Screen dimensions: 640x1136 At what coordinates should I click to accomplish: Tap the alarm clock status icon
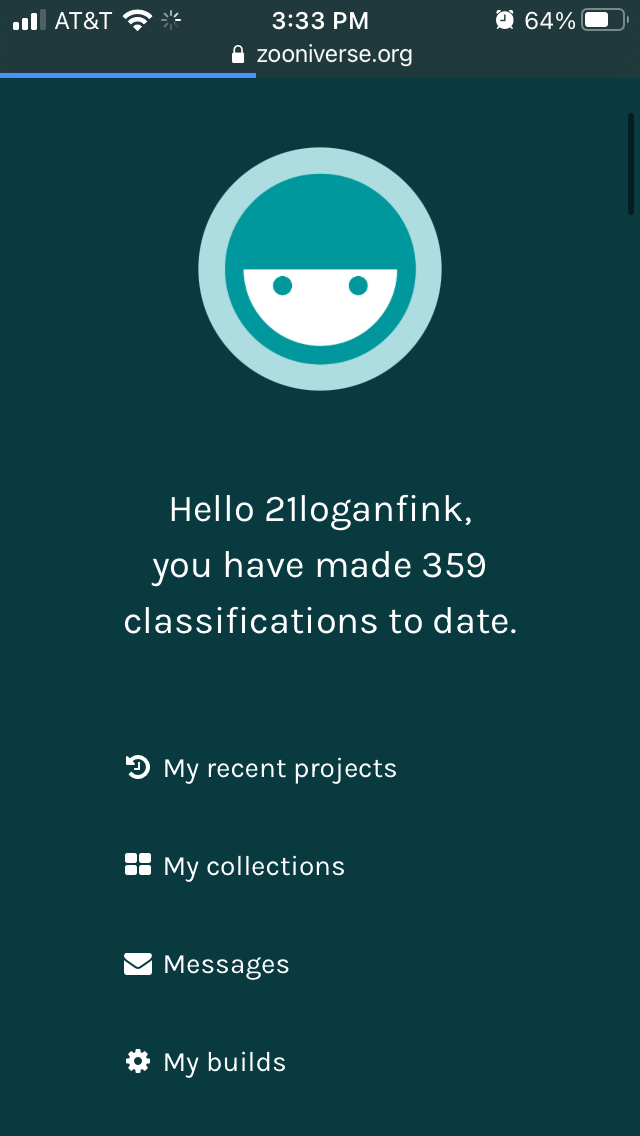(x=505, y=20)
